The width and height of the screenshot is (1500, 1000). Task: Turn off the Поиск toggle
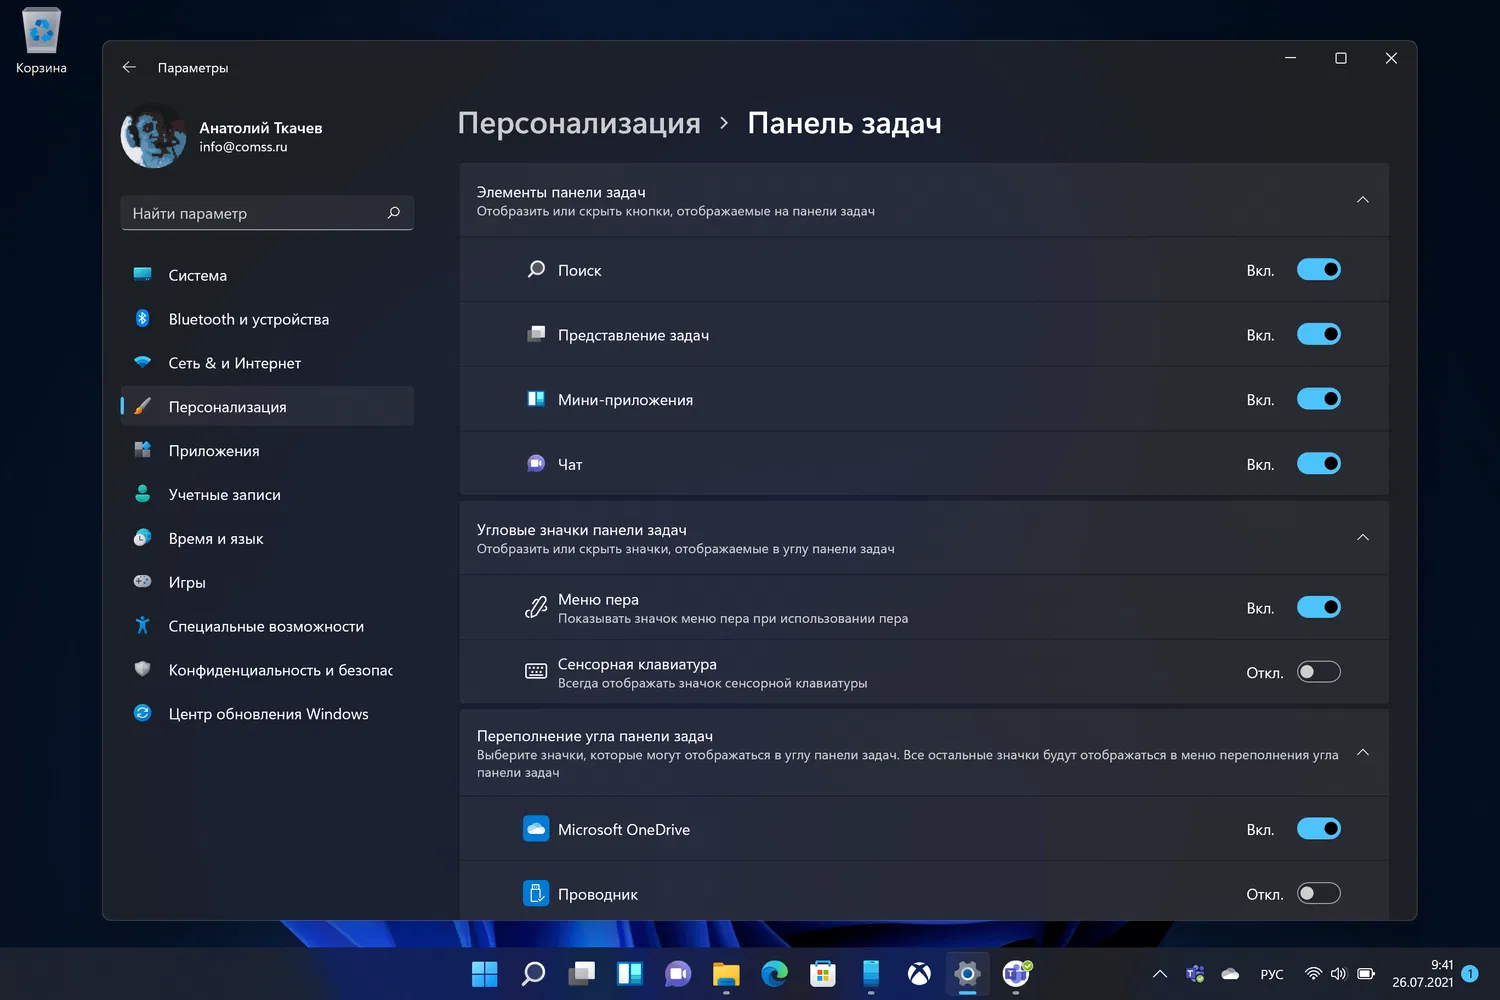pyautogui.click(x=1318, y=269)
